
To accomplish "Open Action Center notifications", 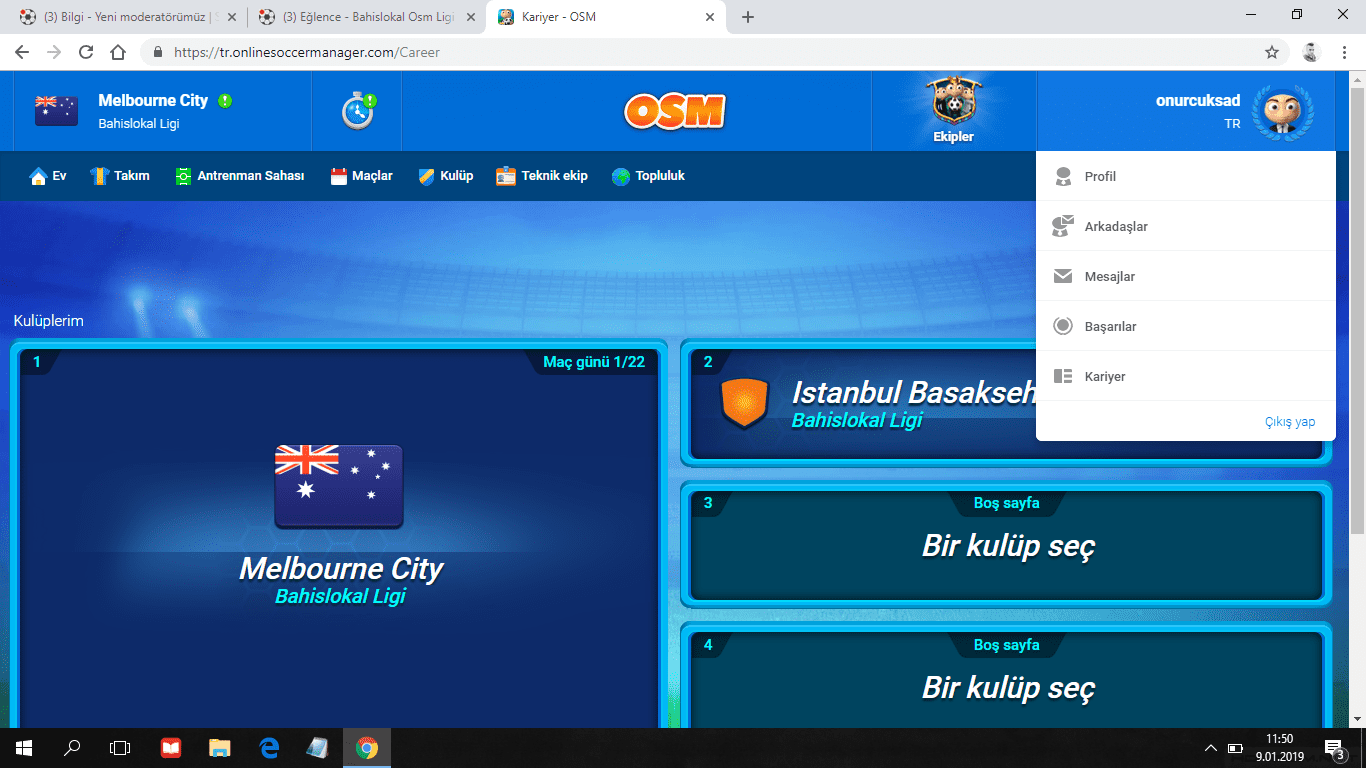I will pos(1334,748).
